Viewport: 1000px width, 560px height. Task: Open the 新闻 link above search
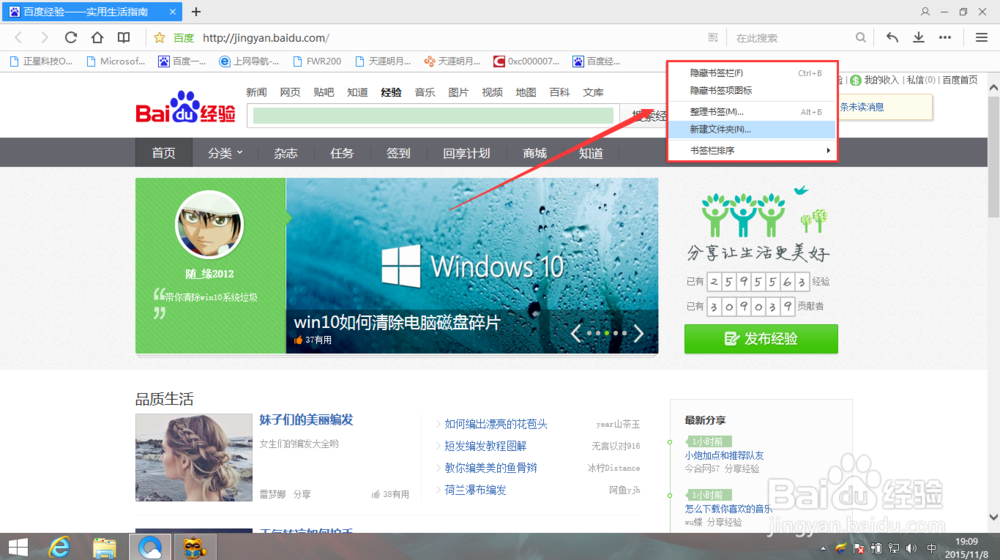256,92
